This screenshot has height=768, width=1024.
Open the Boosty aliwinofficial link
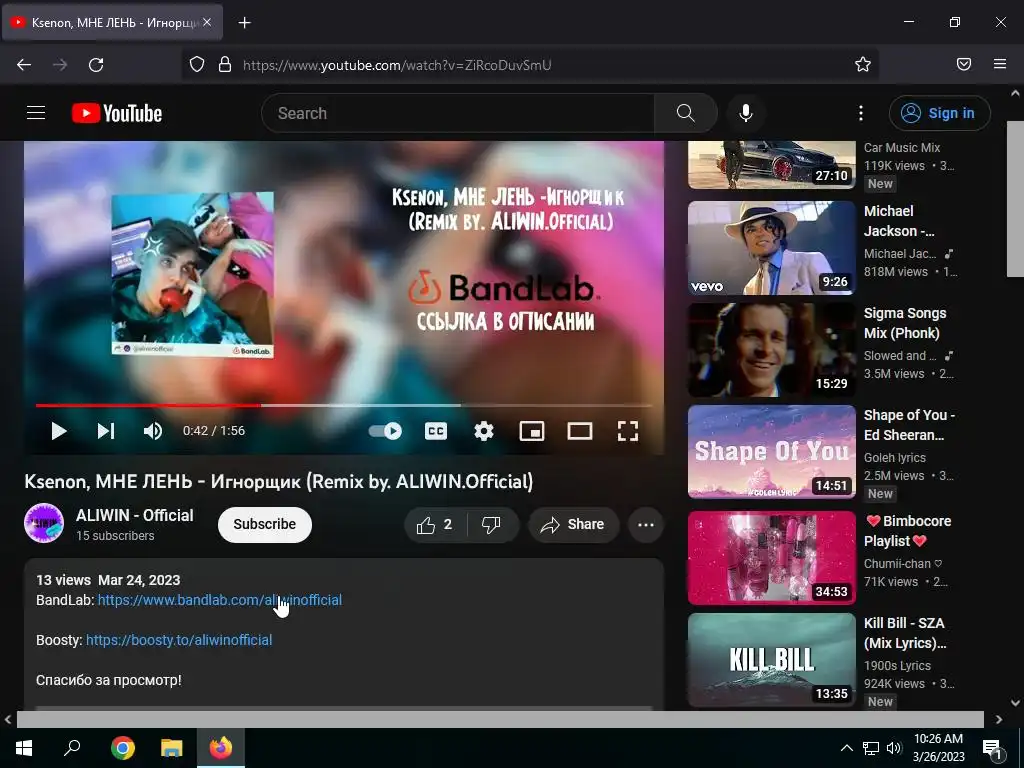pos(179,640)
